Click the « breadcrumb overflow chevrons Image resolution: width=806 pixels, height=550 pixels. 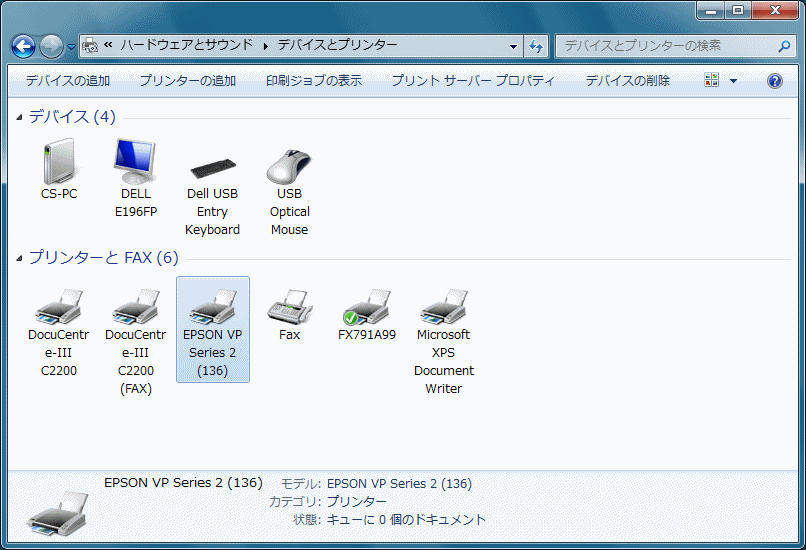point(108,45)
